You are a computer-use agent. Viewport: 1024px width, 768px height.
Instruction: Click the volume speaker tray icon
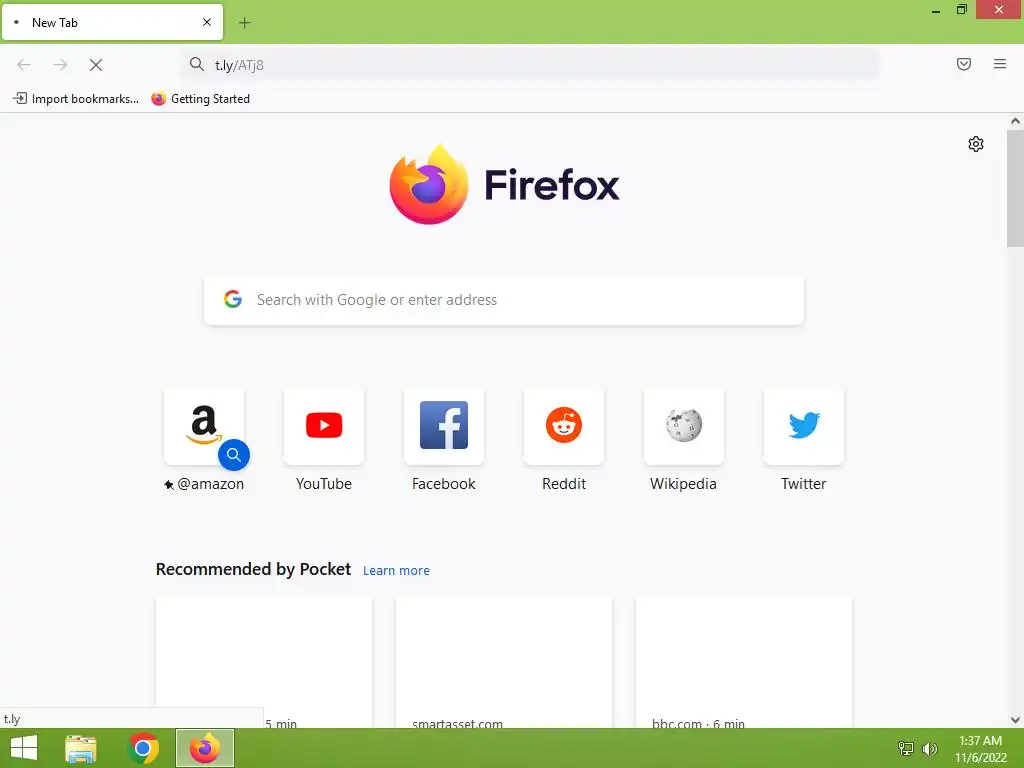(930, 748)
